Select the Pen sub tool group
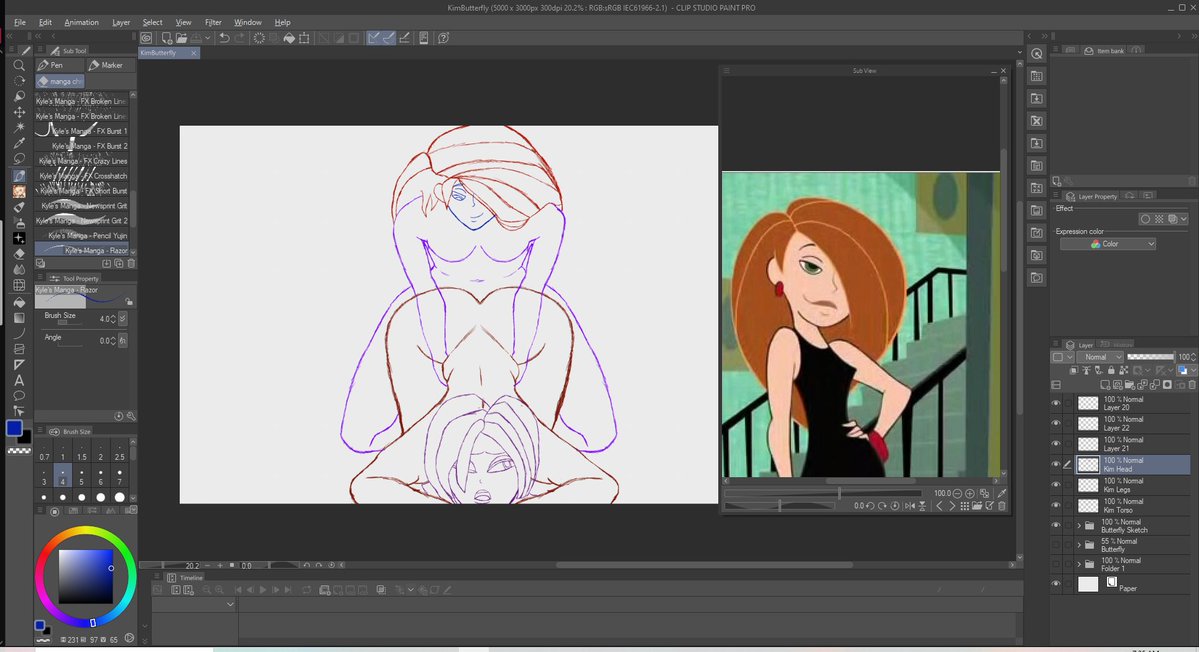 [x=59, y=65]
